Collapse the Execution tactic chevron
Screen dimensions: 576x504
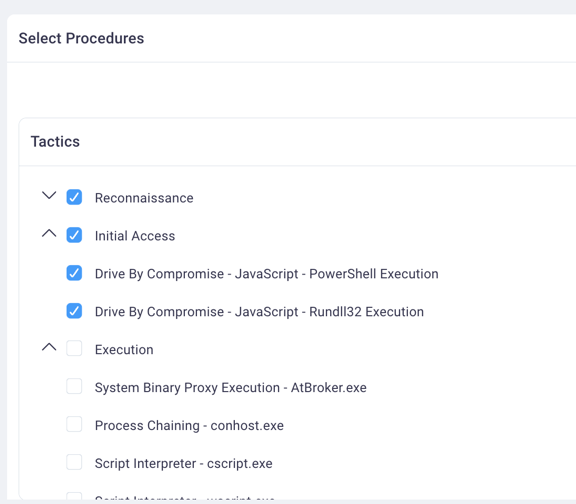49,347
